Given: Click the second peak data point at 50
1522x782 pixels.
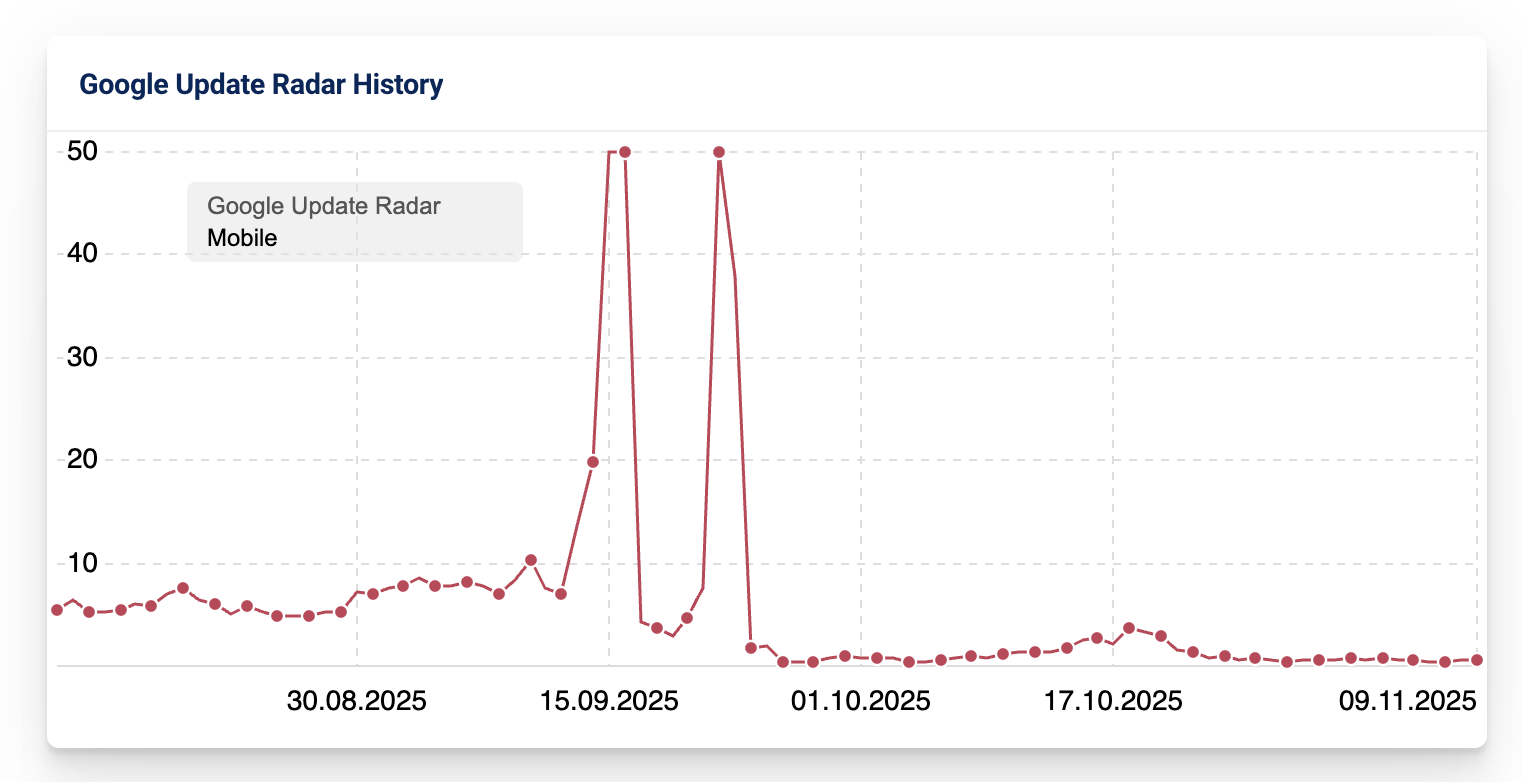Looking at the screenshot, I should (718, 152).
